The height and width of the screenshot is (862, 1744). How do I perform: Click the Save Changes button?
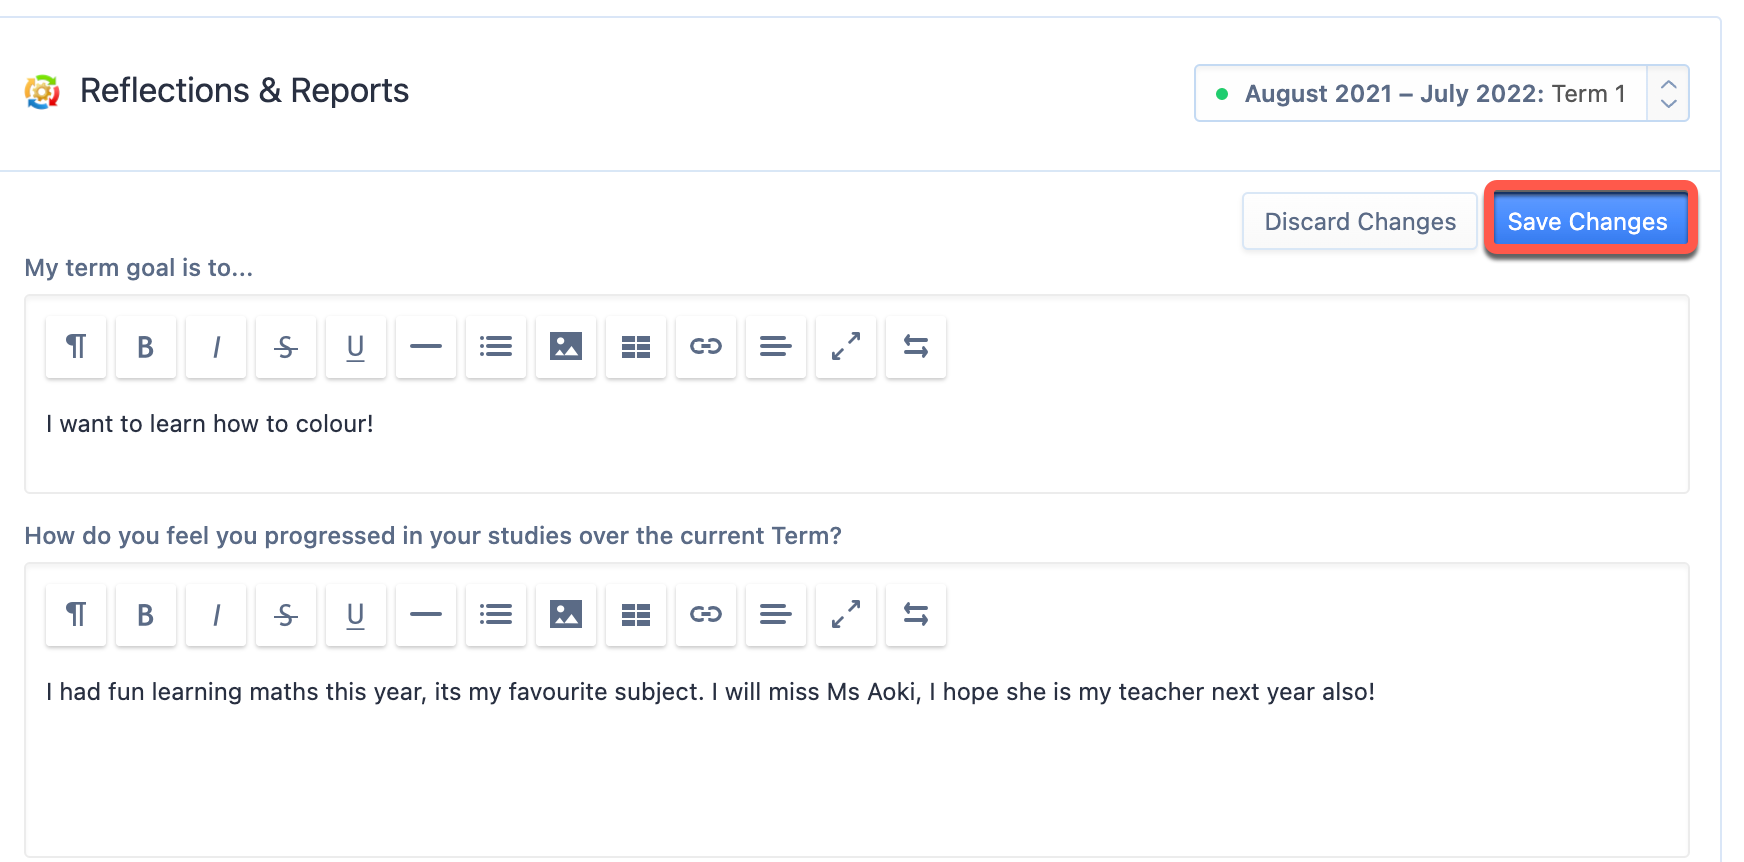(x=1588, y=221)
